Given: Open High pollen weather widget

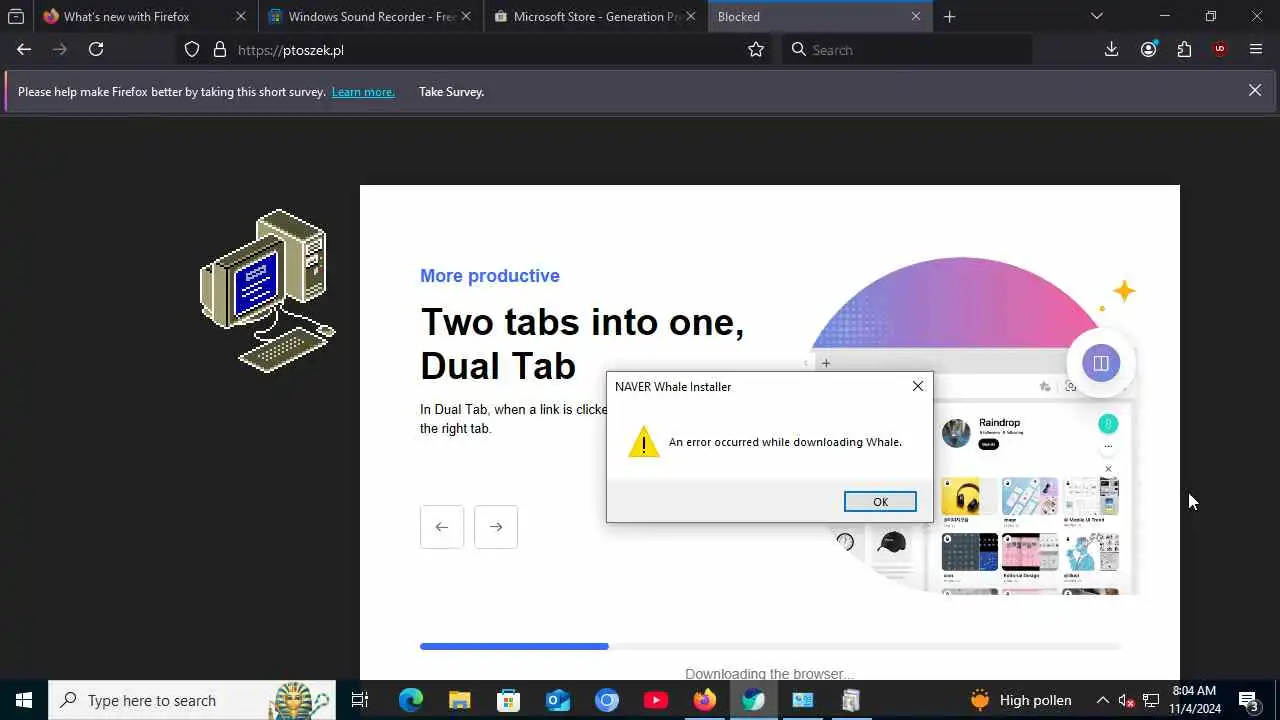Looking at the screenshot, I should click(x=1021, y=700).
